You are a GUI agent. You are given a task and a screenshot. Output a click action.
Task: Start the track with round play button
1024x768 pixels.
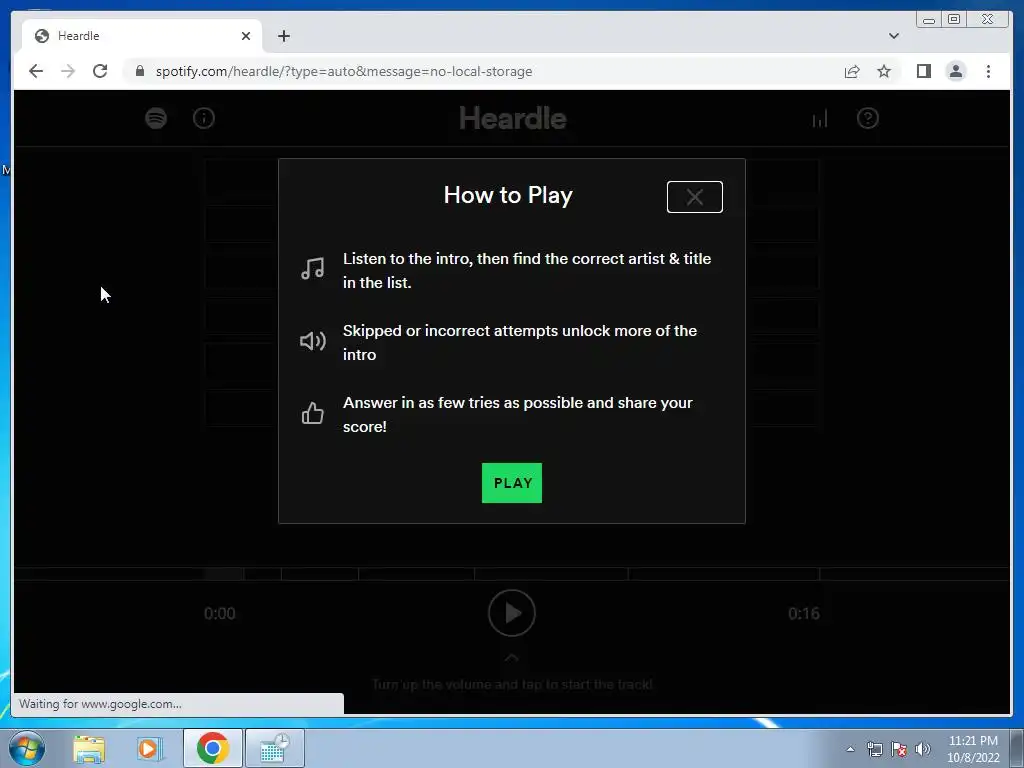511,613
